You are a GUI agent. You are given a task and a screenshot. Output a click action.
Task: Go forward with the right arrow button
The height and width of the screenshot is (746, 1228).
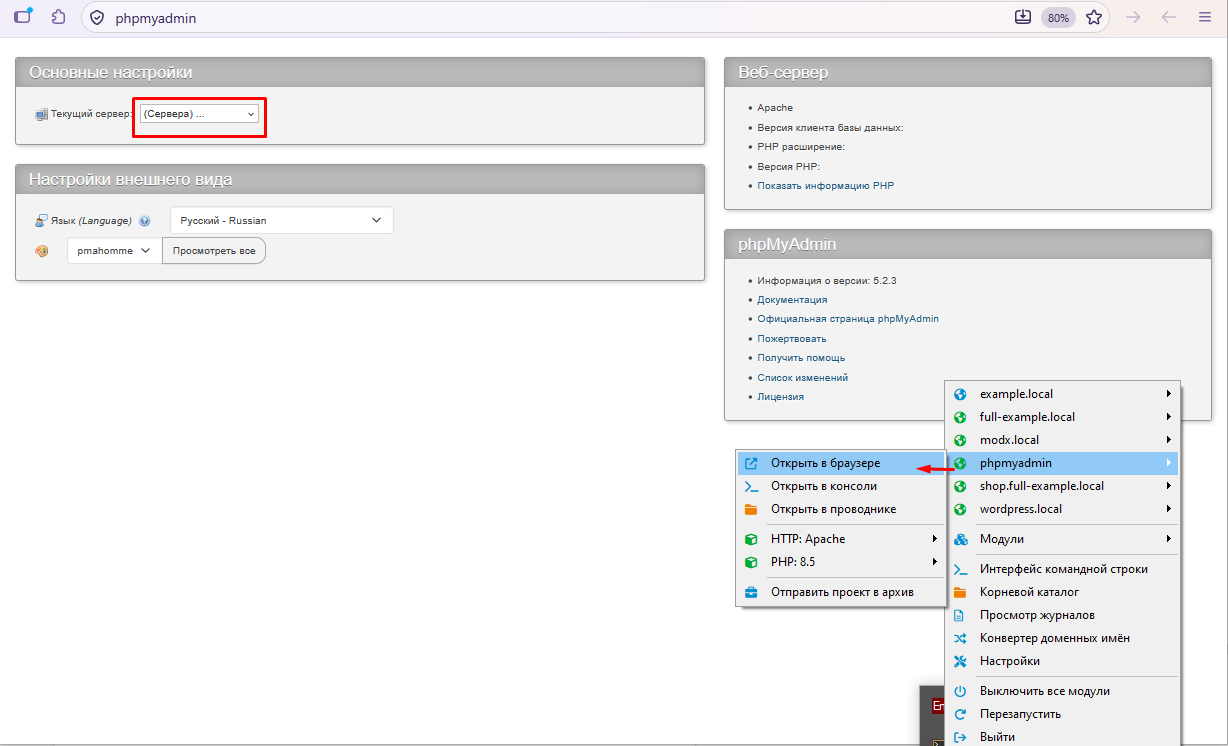[1133, 17]
